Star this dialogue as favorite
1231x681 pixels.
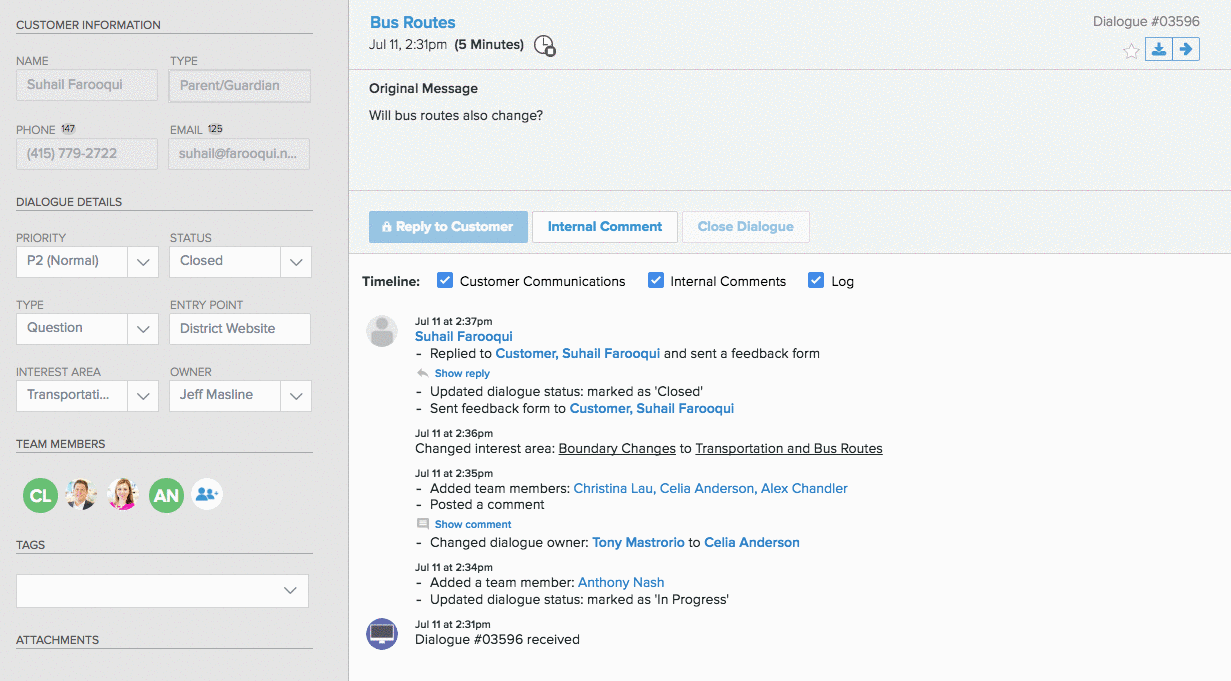(1131, 51)
